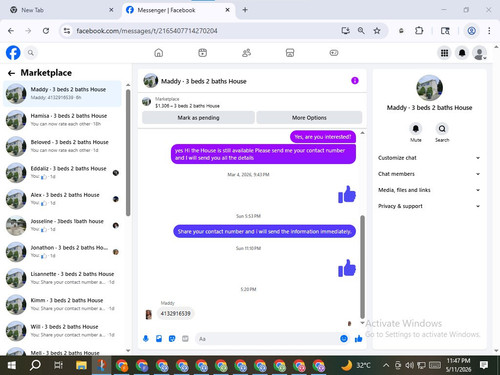Viewport: 500px width, 375px height.
Task: Open Maddy's large profile picture in right panel
Action: (429, 88)
